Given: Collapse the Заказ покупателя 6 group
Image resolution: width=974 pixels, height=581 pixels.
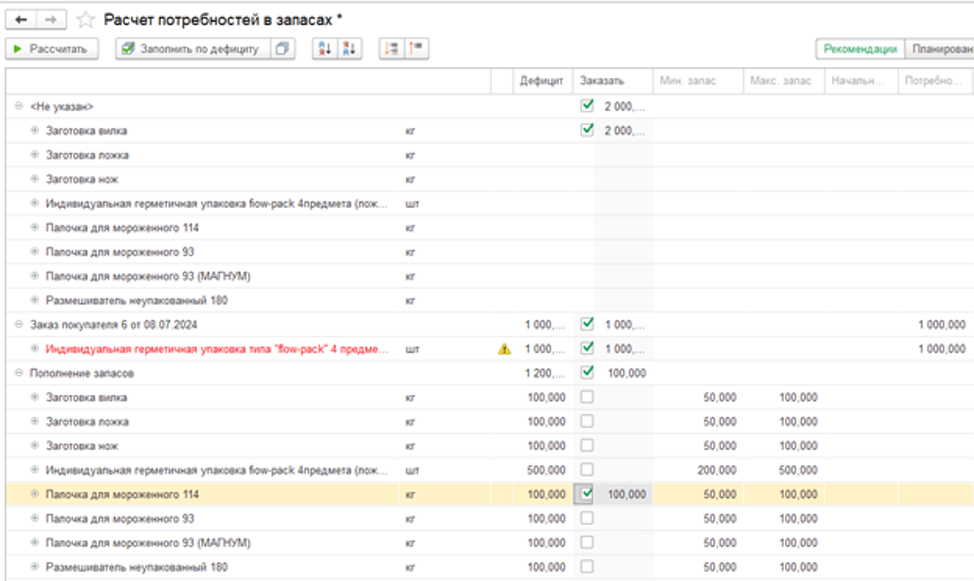Looking at the screenshot, I should click(x=19, y=324).
